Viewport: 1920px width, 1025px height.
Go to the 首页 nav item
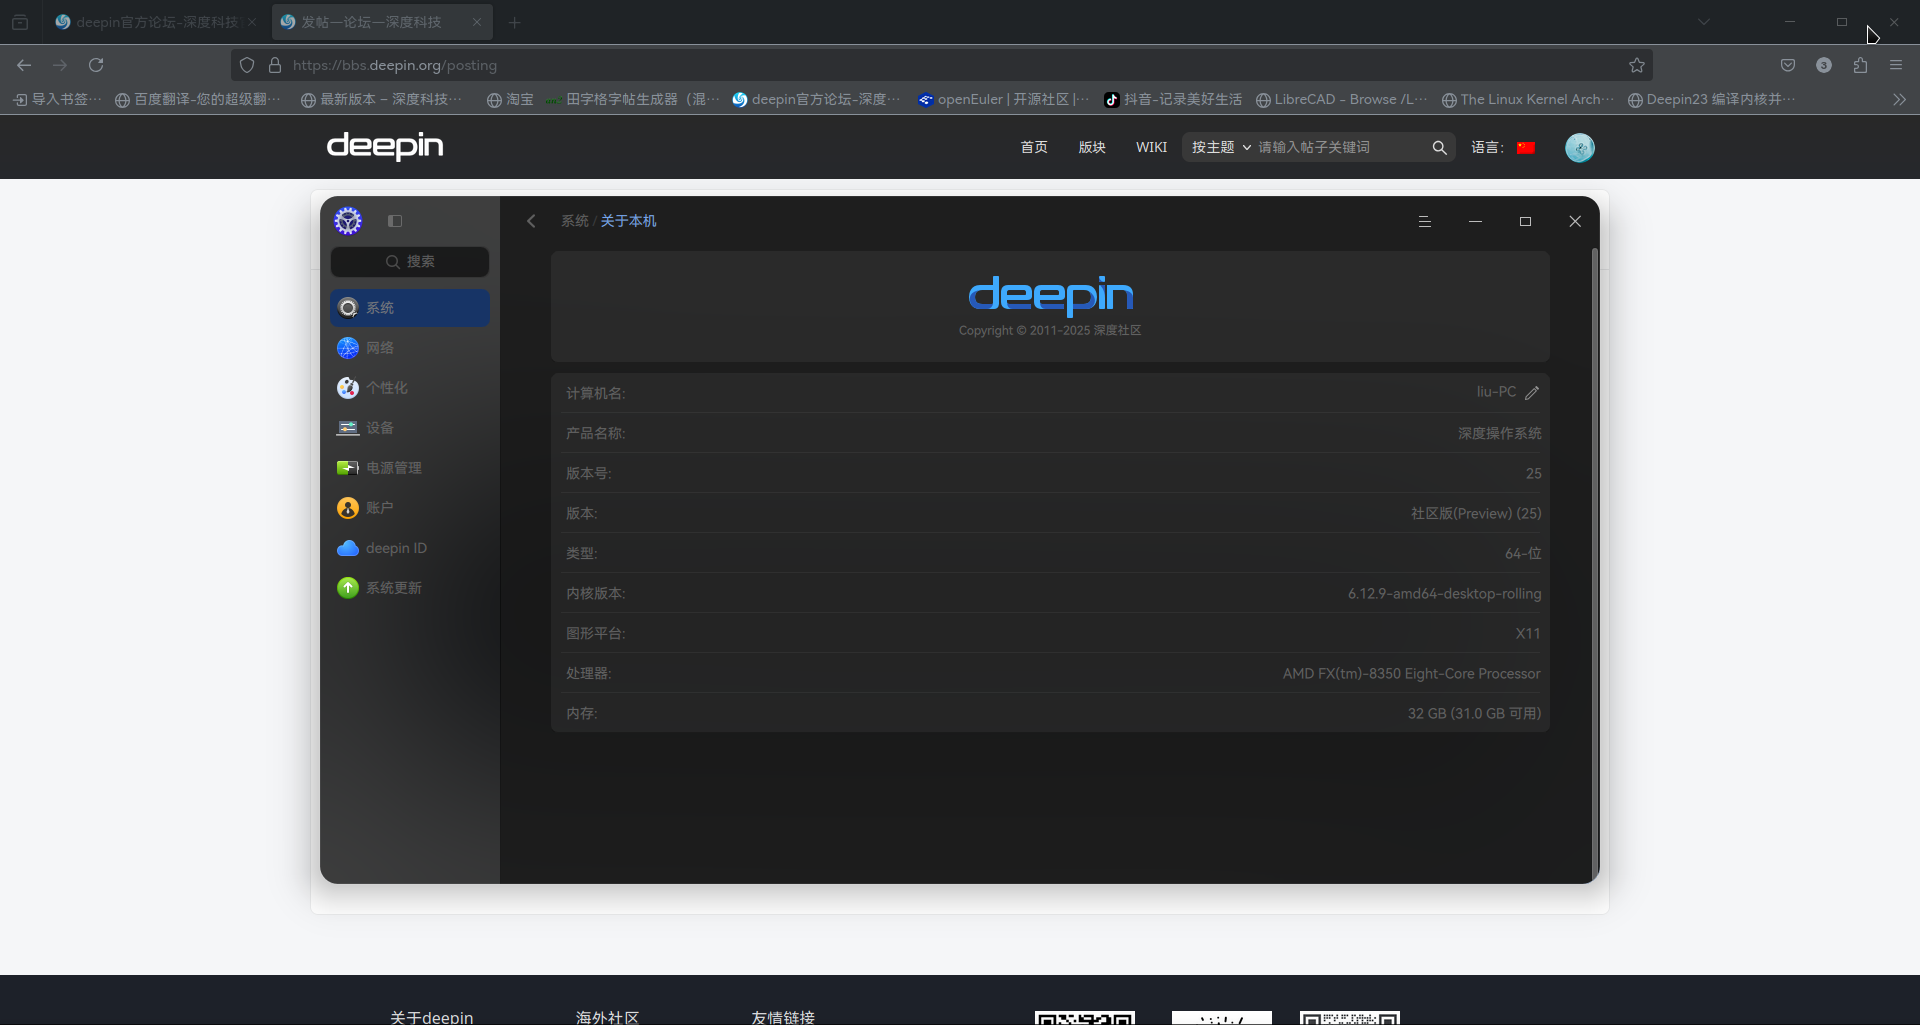1034,147
